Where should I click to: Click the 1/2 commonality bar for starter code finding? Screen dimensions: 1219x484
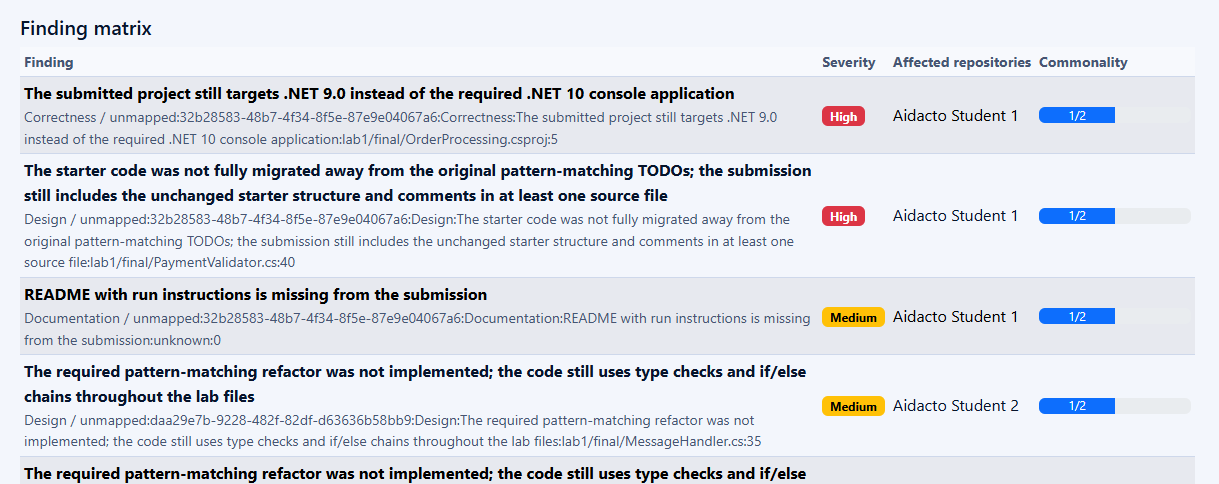(1114, 216)
